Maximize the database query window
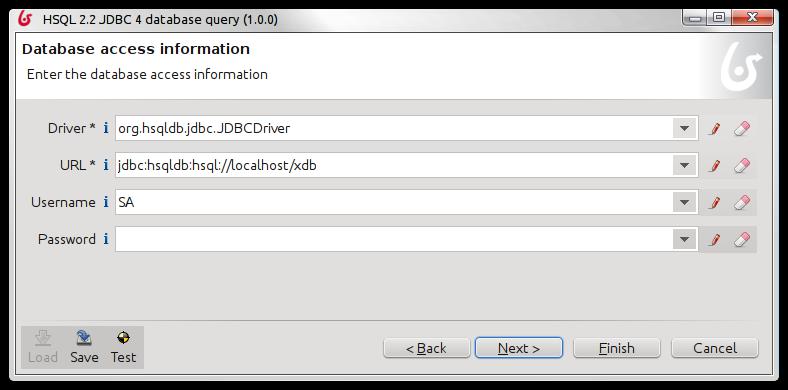 click(x=719, y=18)
